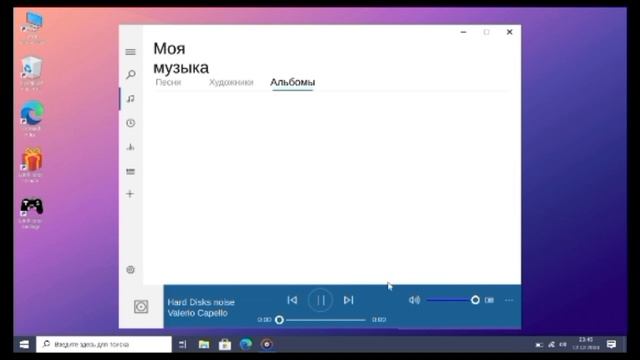Screen dimensions: 640x360
Task: Select the My Music note icon
Action: tap(131, 99)
